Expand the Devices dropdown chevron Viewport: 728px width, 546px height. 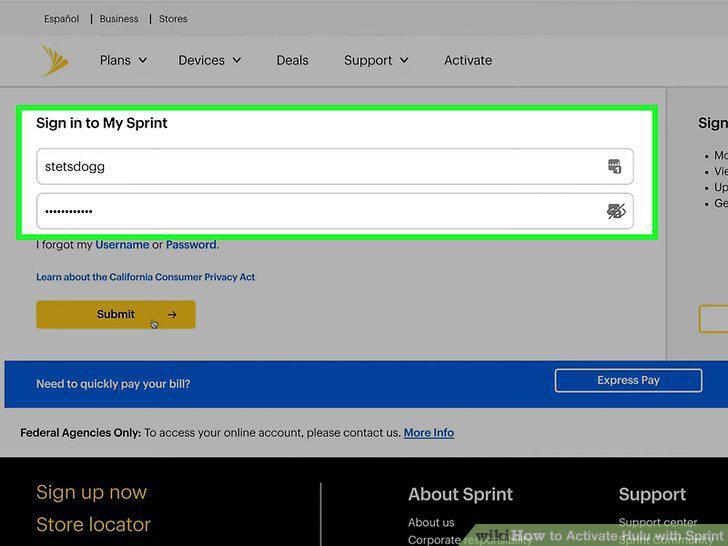point(237,60)
